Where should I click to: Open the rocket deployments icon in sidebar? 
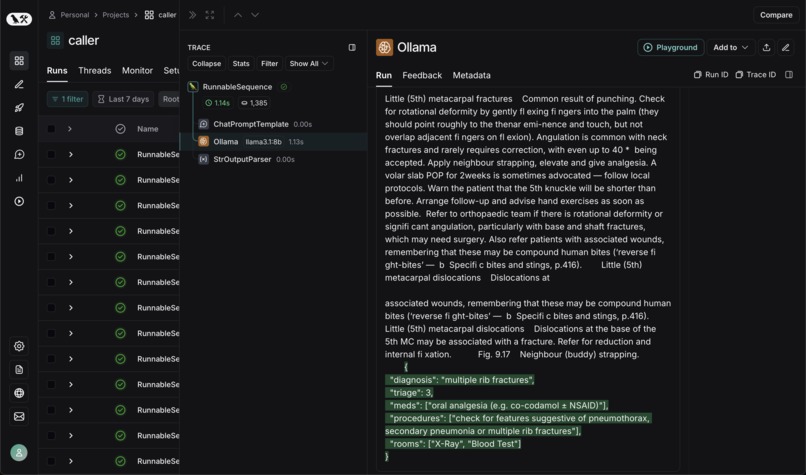pos(19,107)
